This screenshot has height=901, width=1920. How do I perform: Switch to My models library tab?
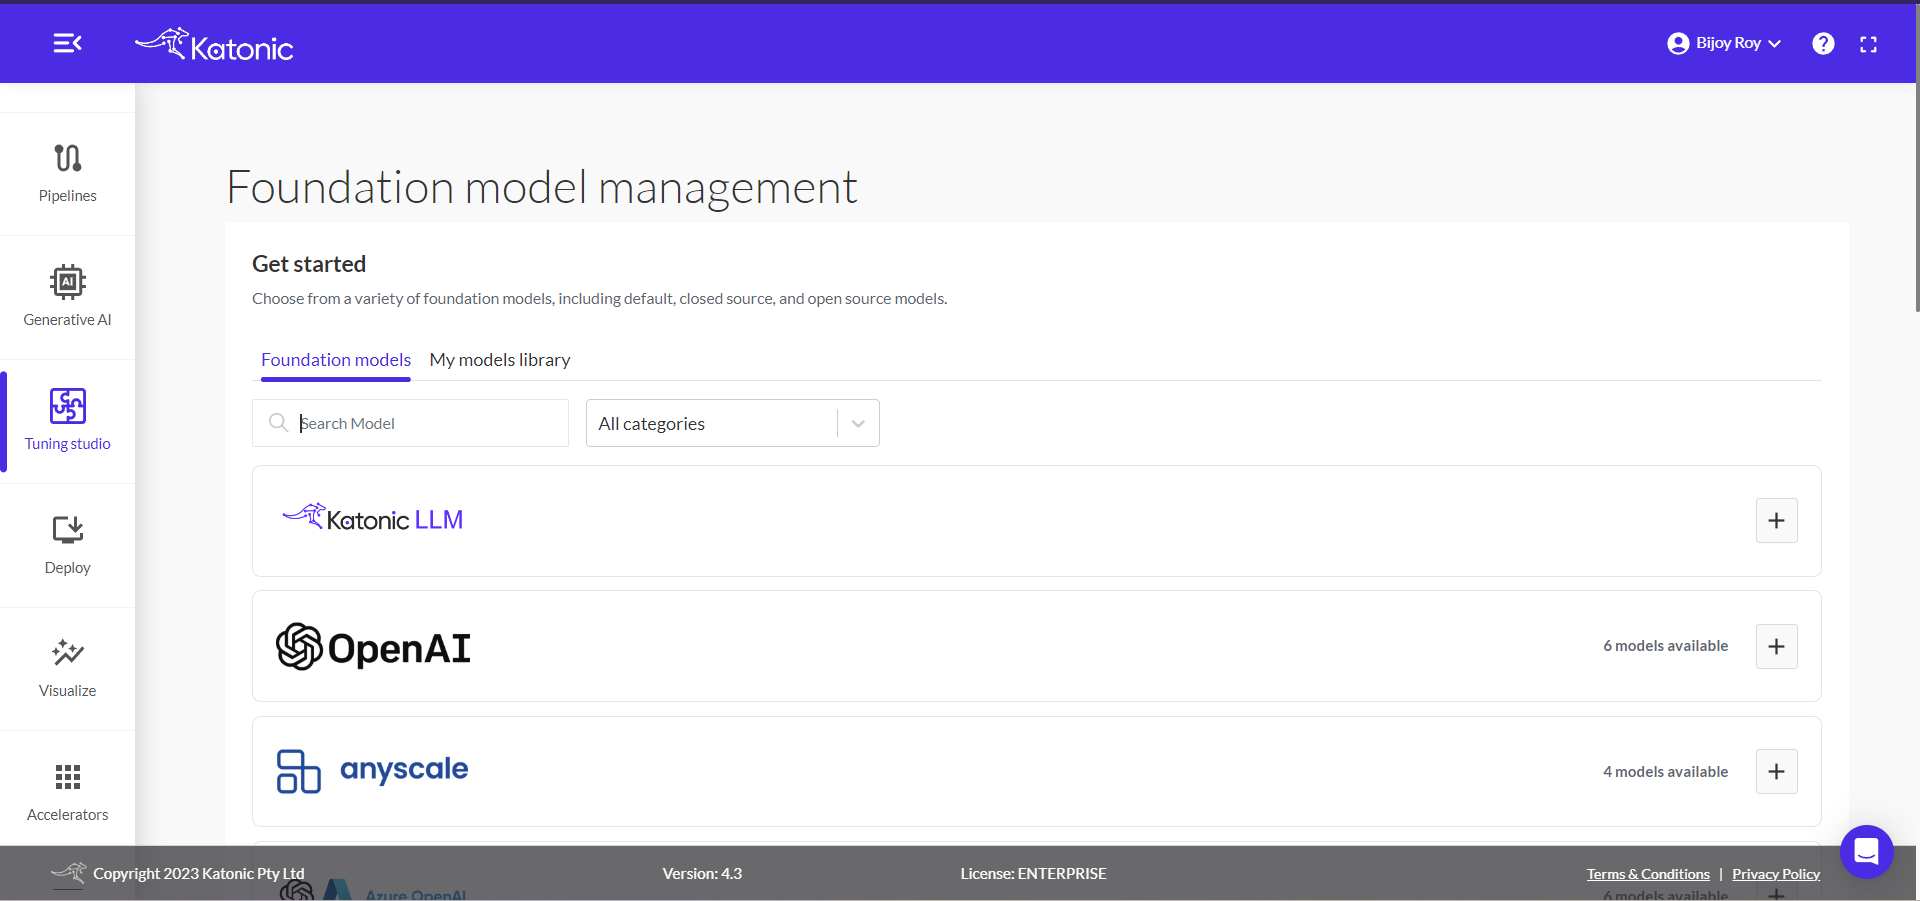pyautogui.click(x=500, y=360)
